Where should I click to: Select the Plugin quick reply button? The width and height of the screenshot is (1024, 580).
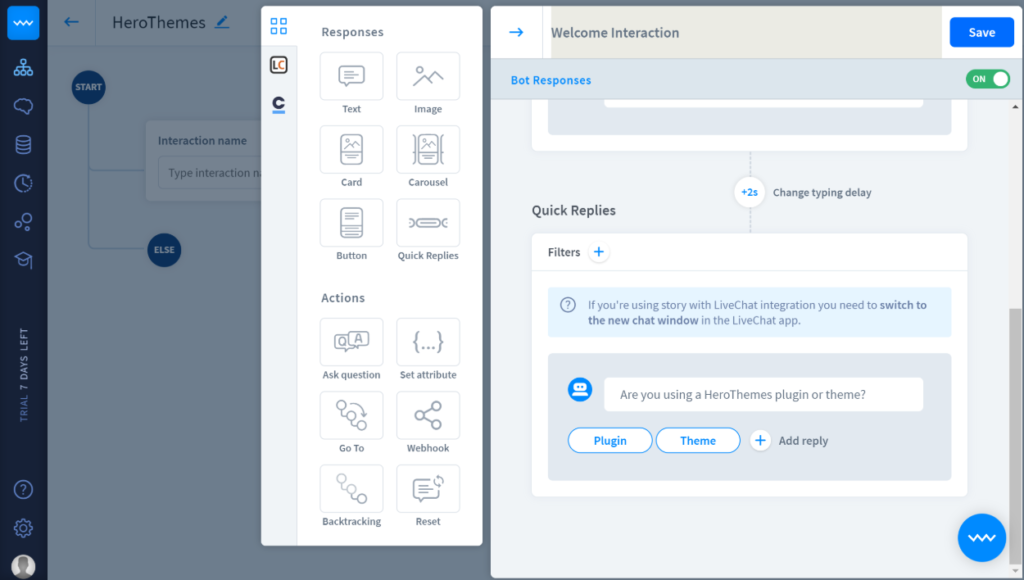coord(609,440)
